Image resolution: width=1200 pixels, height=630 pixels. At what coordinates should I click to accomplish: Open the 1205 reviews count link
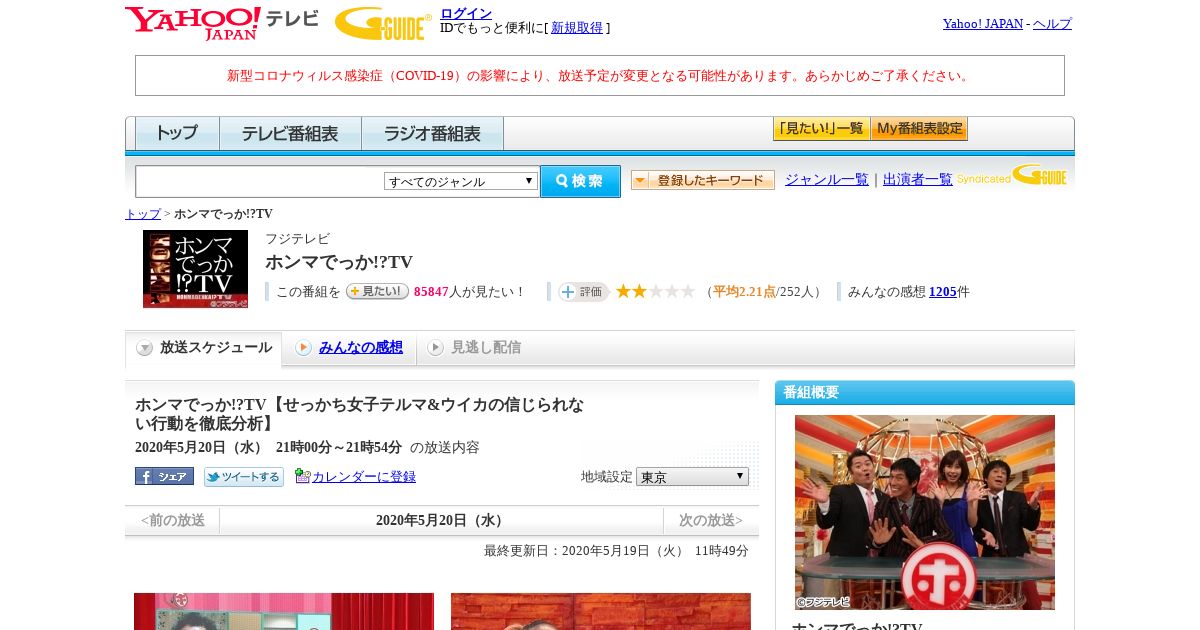(x=943, y=292)
